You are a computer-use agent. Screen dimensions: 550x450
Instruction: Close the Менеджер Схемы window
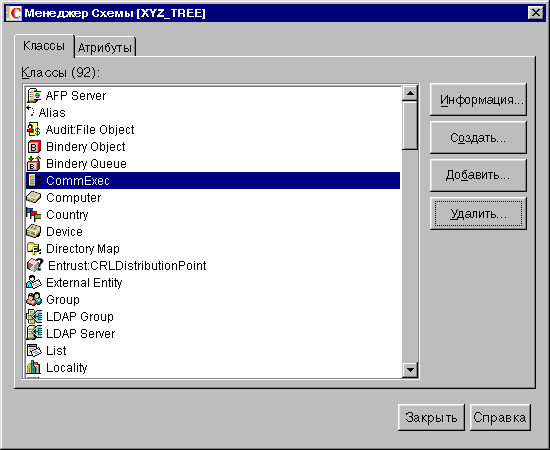[x=536, y=13]
